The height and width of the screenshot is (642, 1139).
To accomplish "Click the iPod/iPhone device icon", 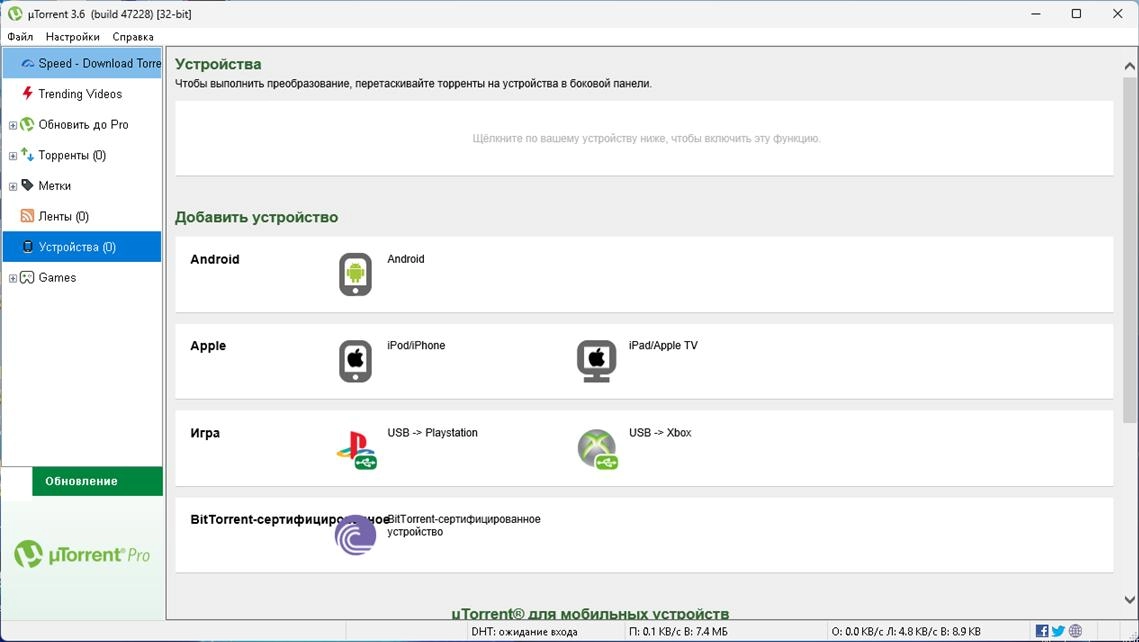I will [355, 360].
